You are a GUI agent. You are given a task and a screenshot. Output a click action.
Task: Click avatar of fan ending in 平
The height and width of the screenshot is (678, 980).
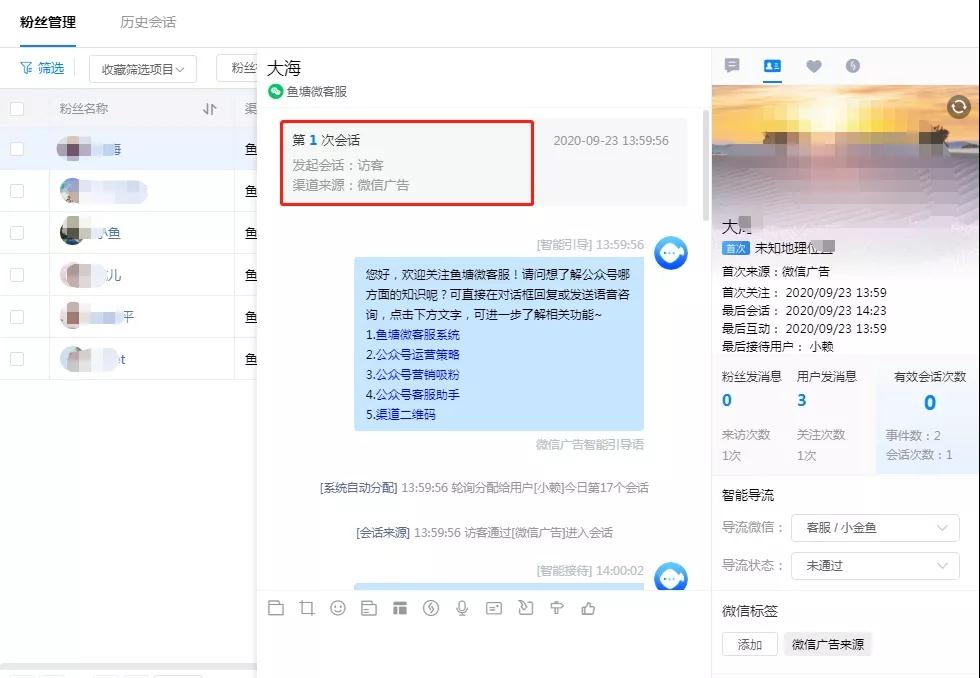pyautogui.click(x=73, y=317)
